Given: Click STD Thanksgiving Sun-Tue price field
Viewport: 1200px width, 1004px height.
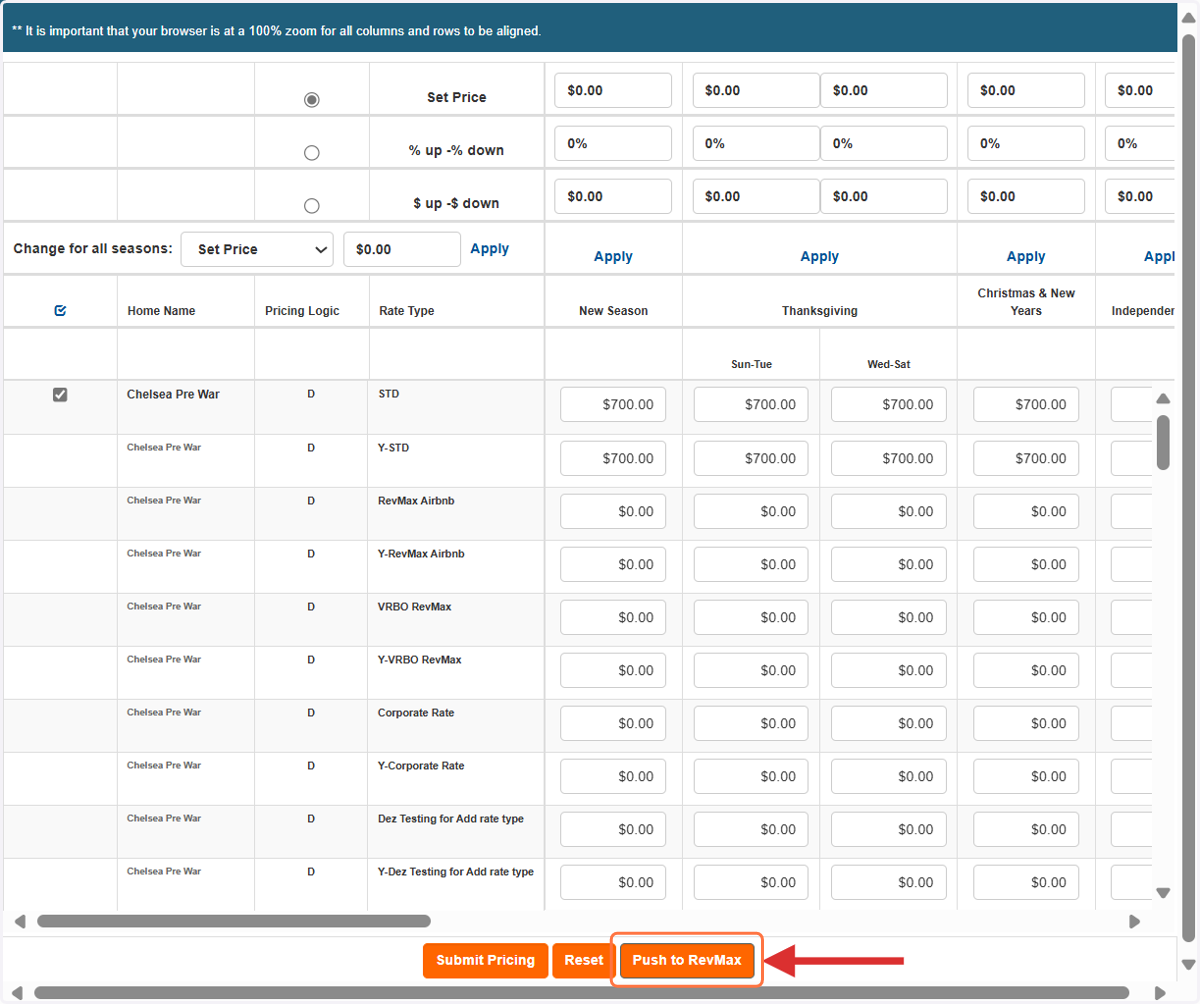Looking at the screenshot, I should tap(751, 405).
